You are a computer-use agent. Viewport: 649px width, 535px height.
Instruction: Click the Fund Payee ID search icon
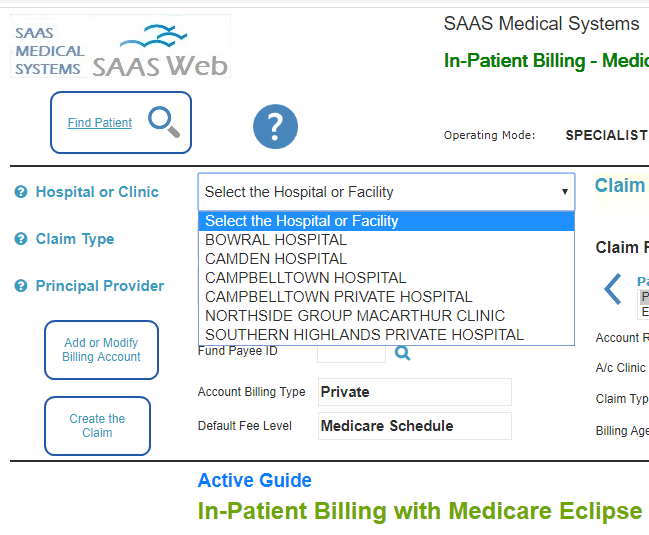point(402,353)
